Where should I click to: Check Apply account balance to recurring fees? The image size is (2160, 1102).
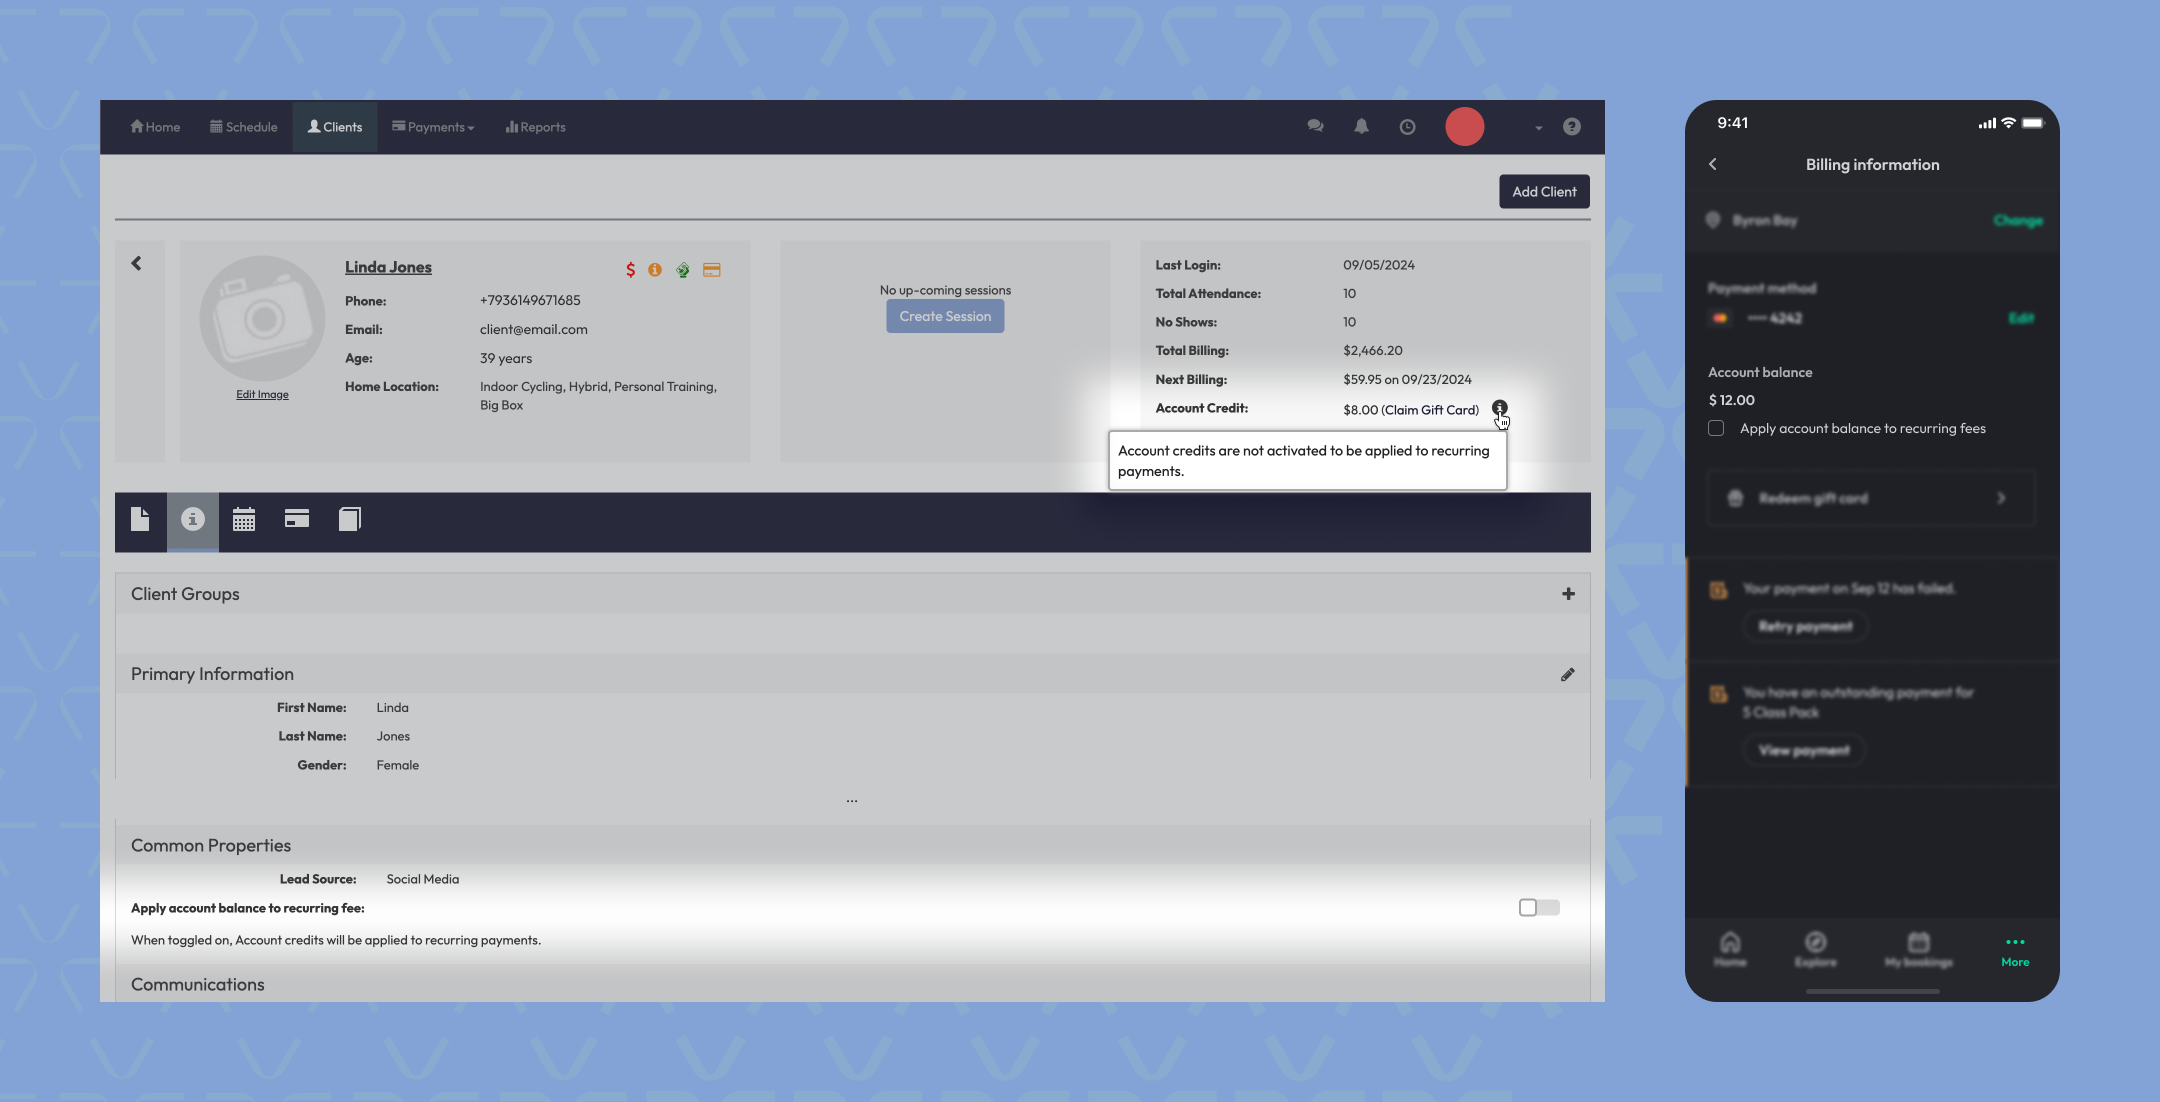(x=1716, y=429)
